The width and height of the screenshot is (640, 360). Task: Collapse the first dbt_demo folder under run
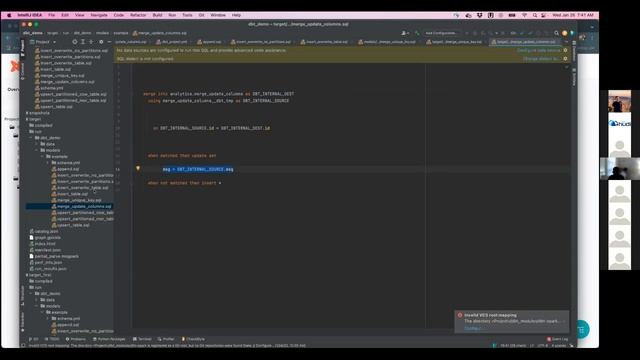[x=31, y=138]
